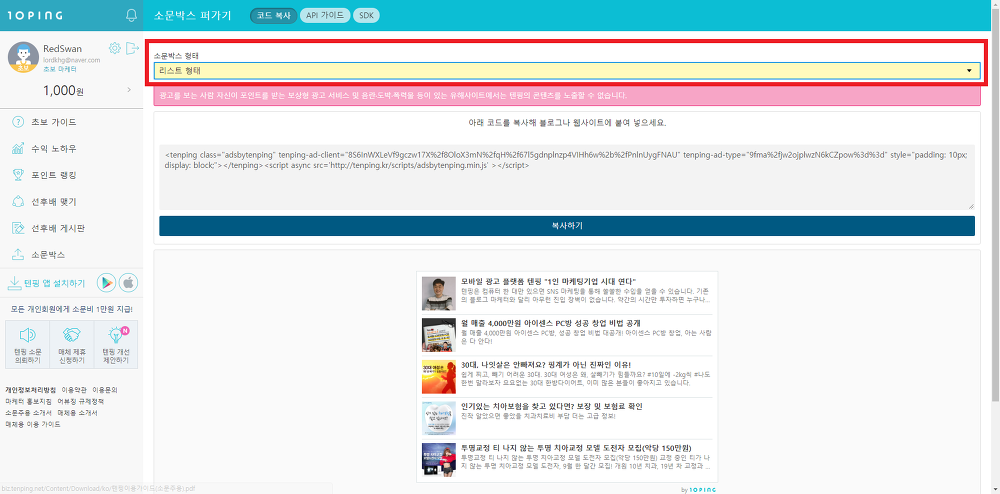Click the logout icon beside RedSwan
The image size is (1000, 494).
pos(132,48)
